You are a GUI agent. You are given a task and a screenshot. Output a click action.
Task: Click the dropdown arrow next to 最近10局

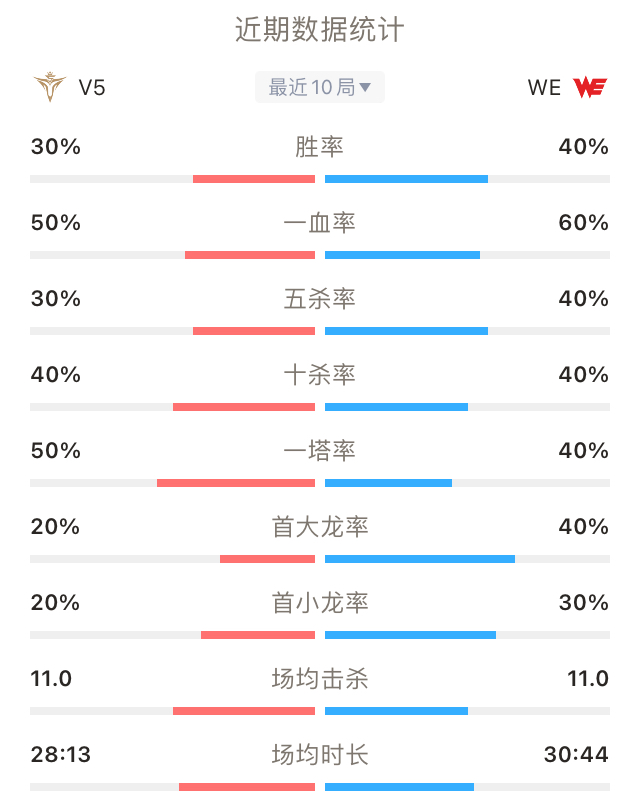pos(365,87)
